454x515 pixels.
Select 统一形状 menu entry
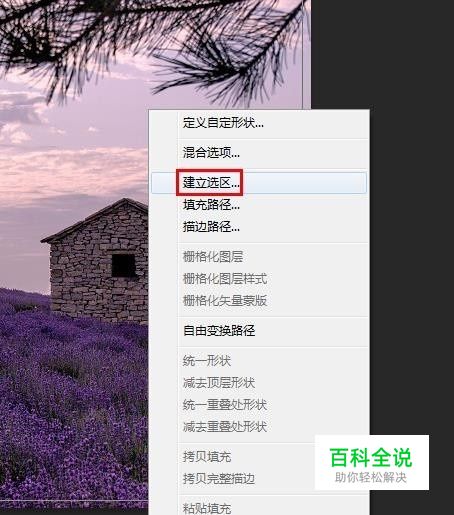259,361
